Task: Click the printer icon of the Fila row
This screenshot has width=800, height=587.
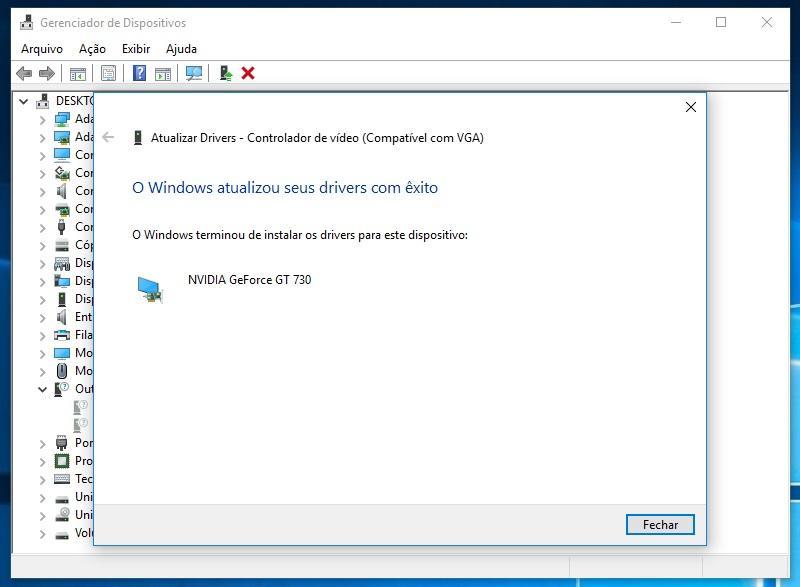Action: (x=62, y=335)
